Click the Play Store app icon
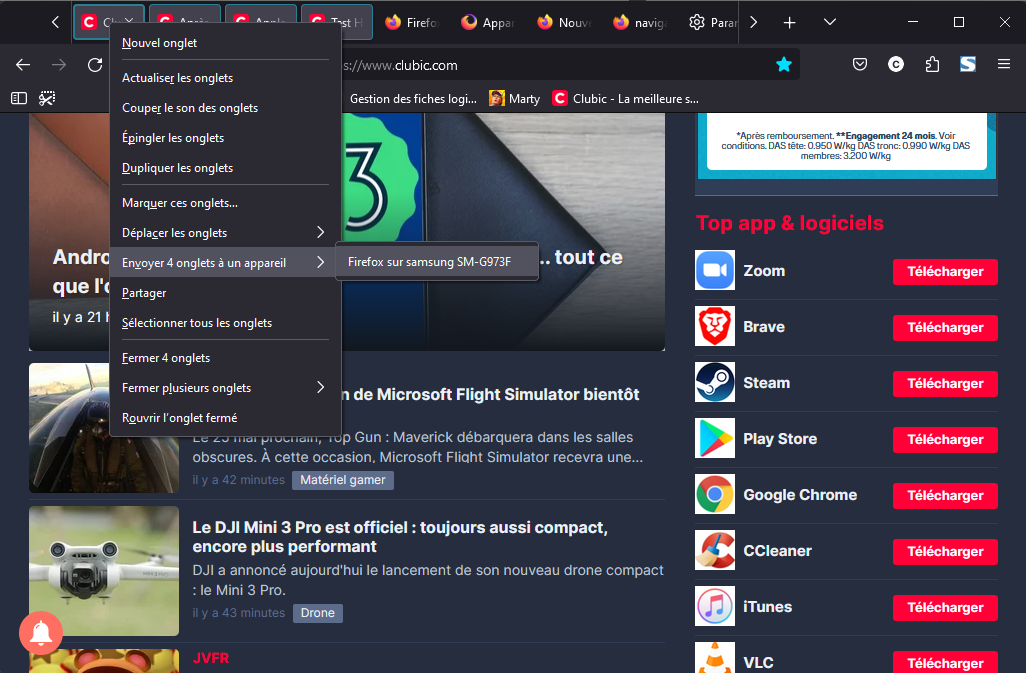This screenshot has height=673, width=1026. click(715, 438)
